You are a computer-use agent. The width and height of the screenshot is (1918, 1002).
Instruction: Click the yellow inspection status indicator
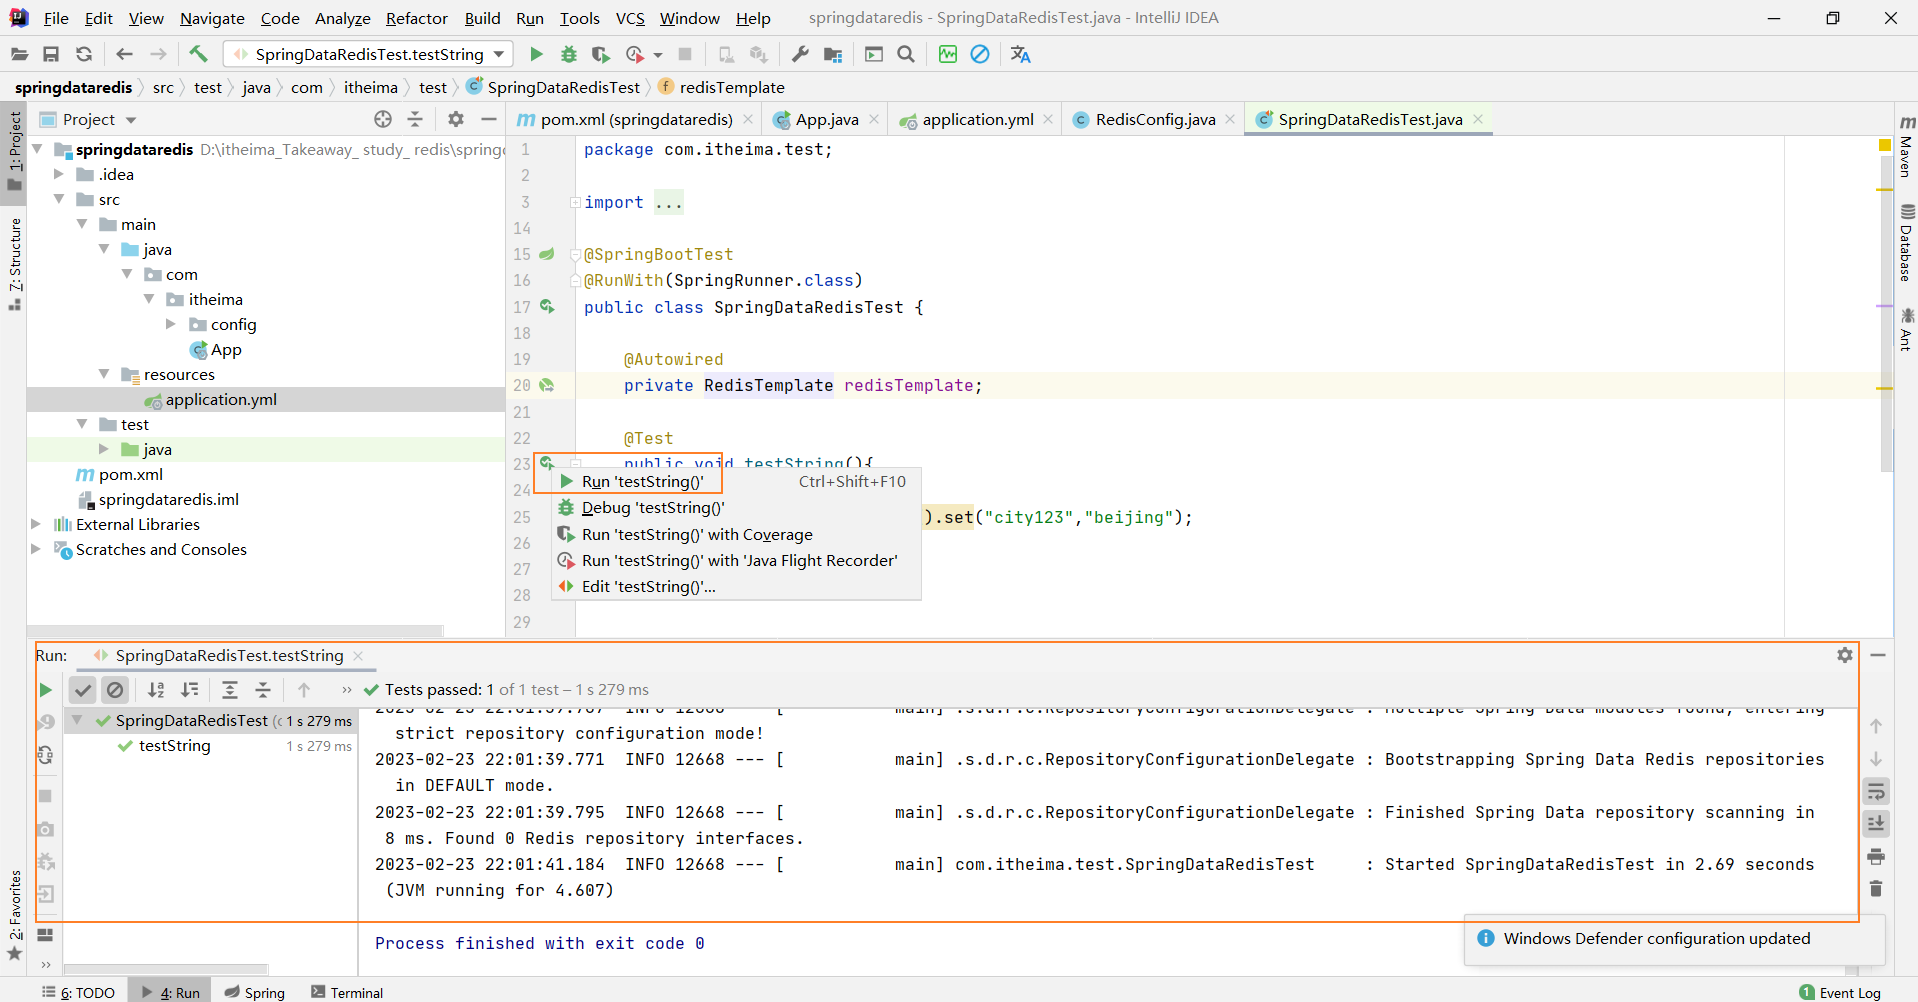point(1885,146)
